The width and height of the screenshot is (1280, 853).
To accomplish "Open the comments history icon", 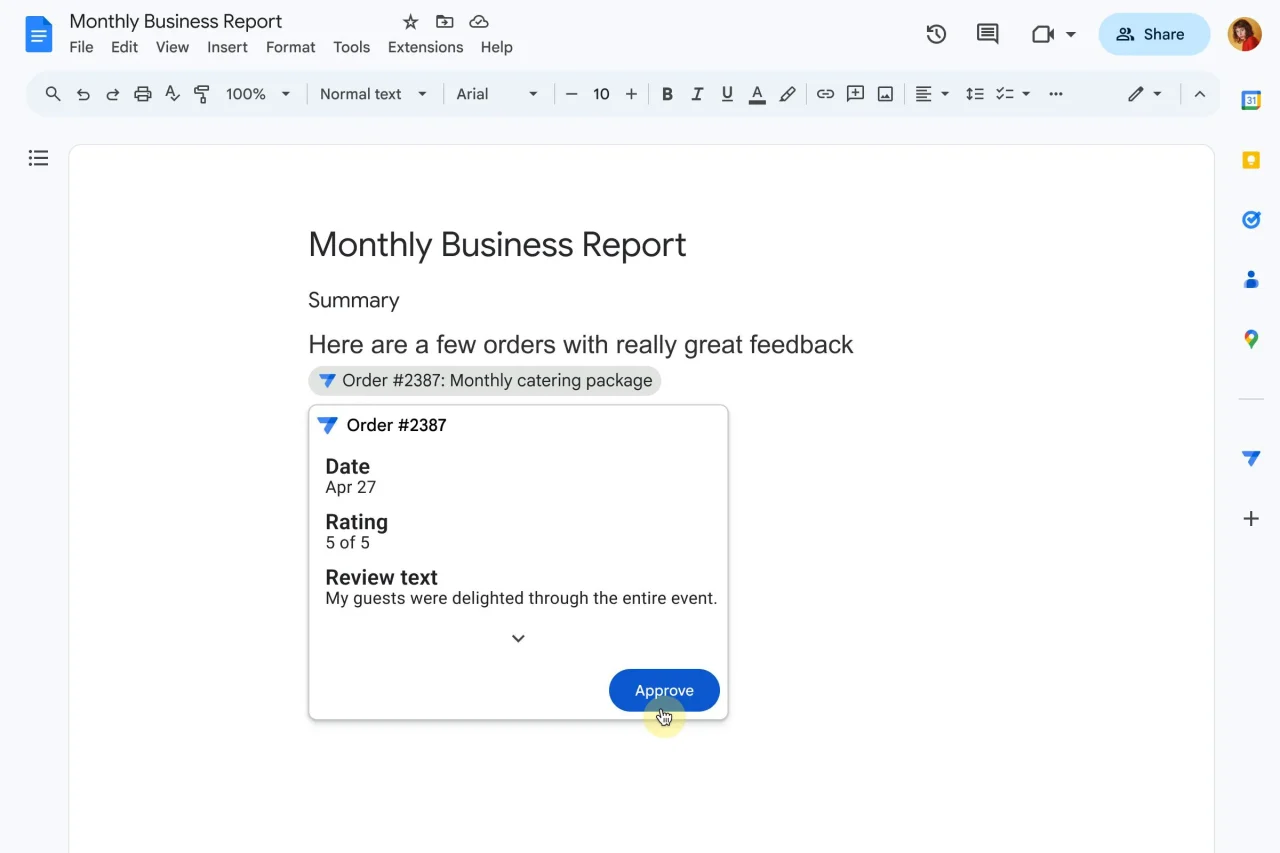I will [987, 34].
